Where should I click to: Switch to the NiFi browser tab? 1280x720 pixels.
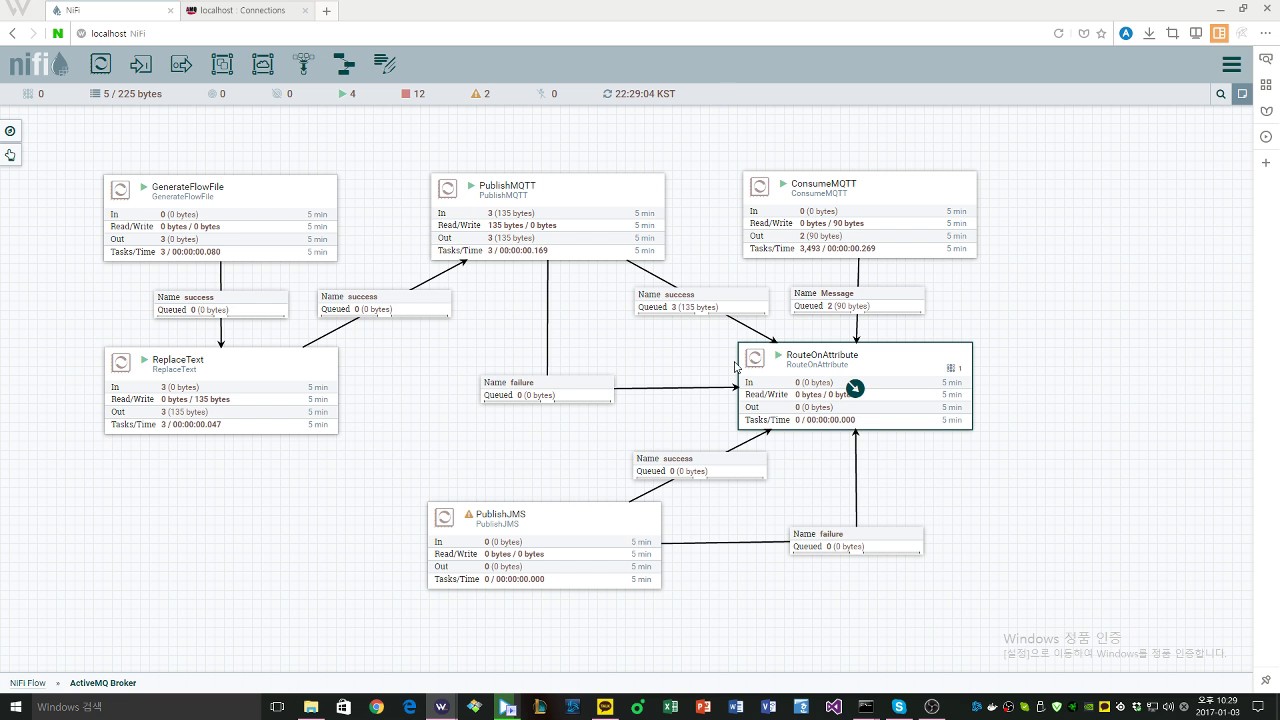tap(114, 10)
